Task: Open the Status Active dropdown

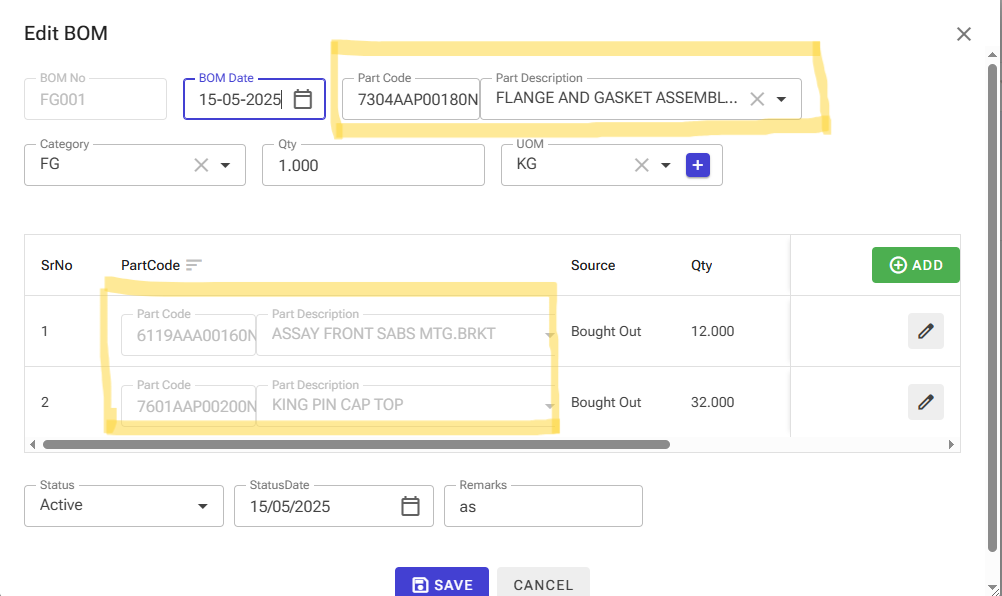Action: click(x=124, y=506)
